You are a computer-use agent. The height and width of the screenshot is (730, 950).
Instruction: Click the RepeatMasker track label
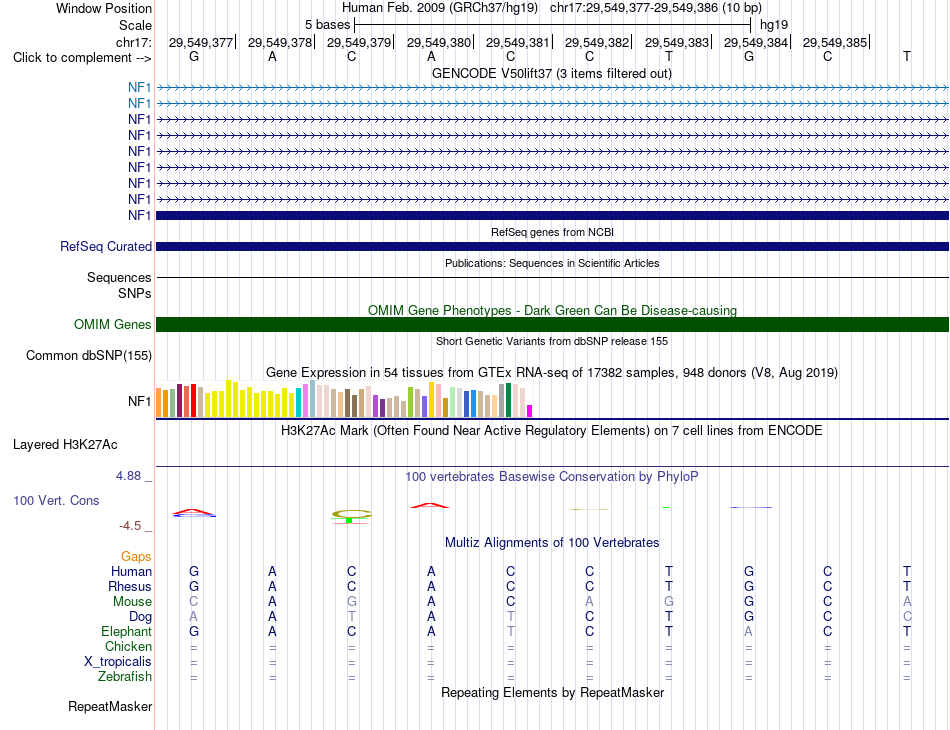[x=110, y=706]
